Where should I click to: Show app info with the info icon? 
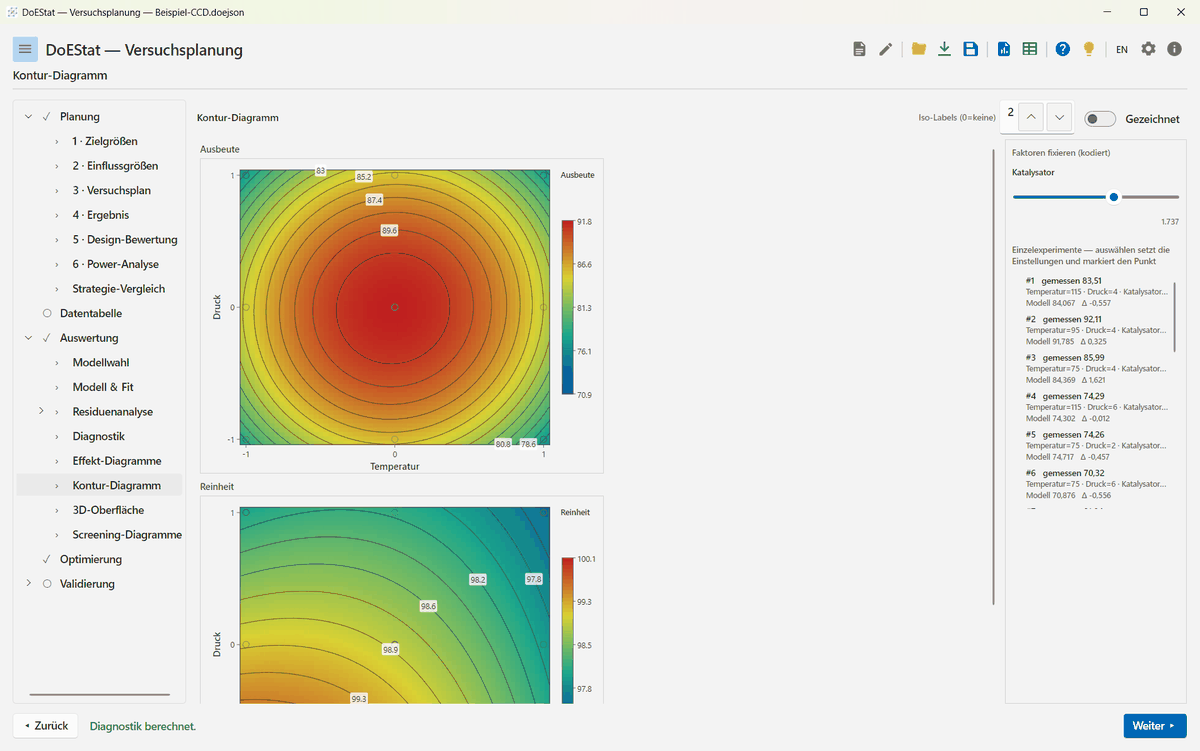[x=1174, y=49]
